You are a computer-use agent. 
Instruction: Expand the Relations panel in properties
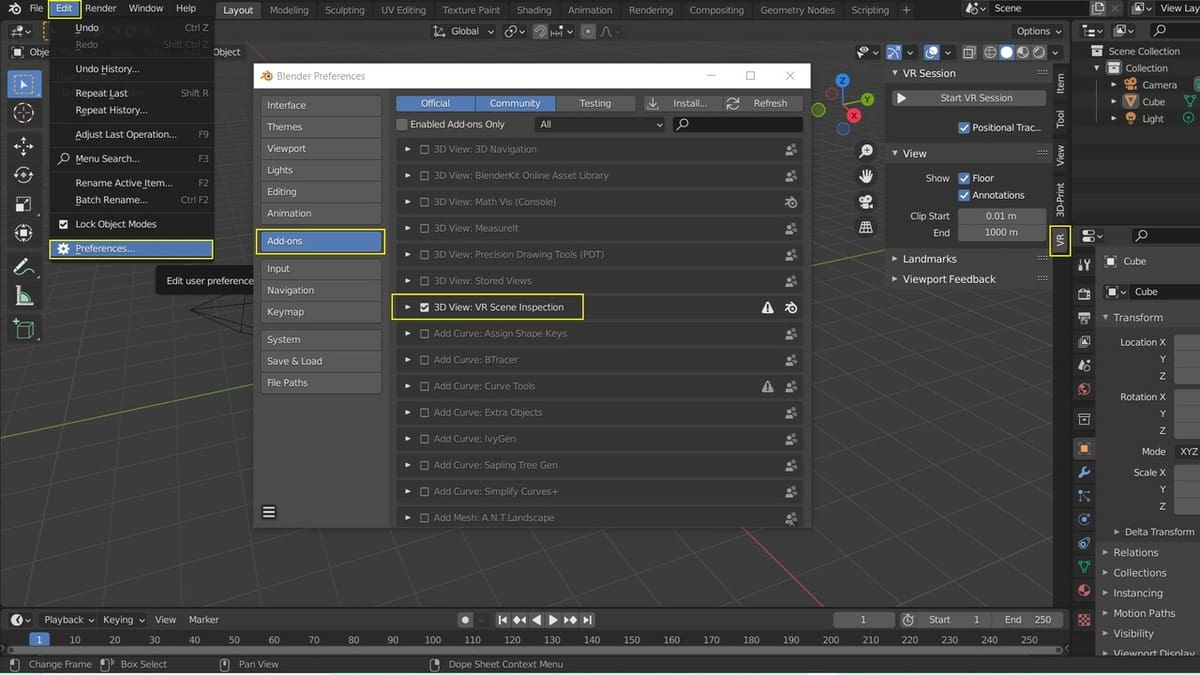pos(1136,552)
